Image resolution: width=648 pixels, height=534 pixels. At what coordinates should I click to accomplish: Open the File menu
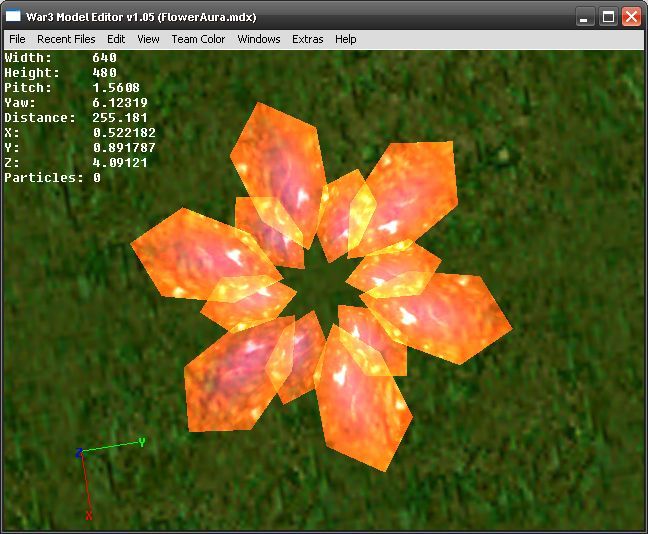[17, 39]
